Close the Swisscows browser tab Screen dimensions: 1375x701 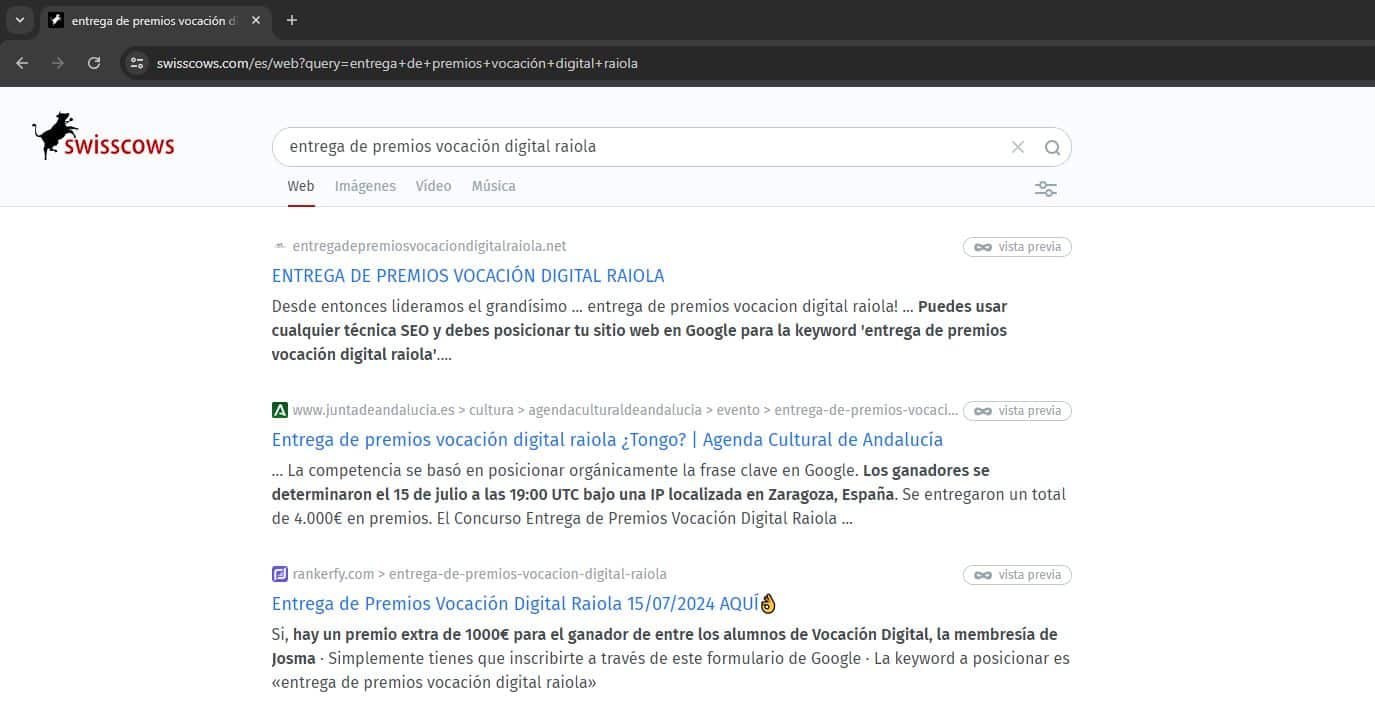257,20
